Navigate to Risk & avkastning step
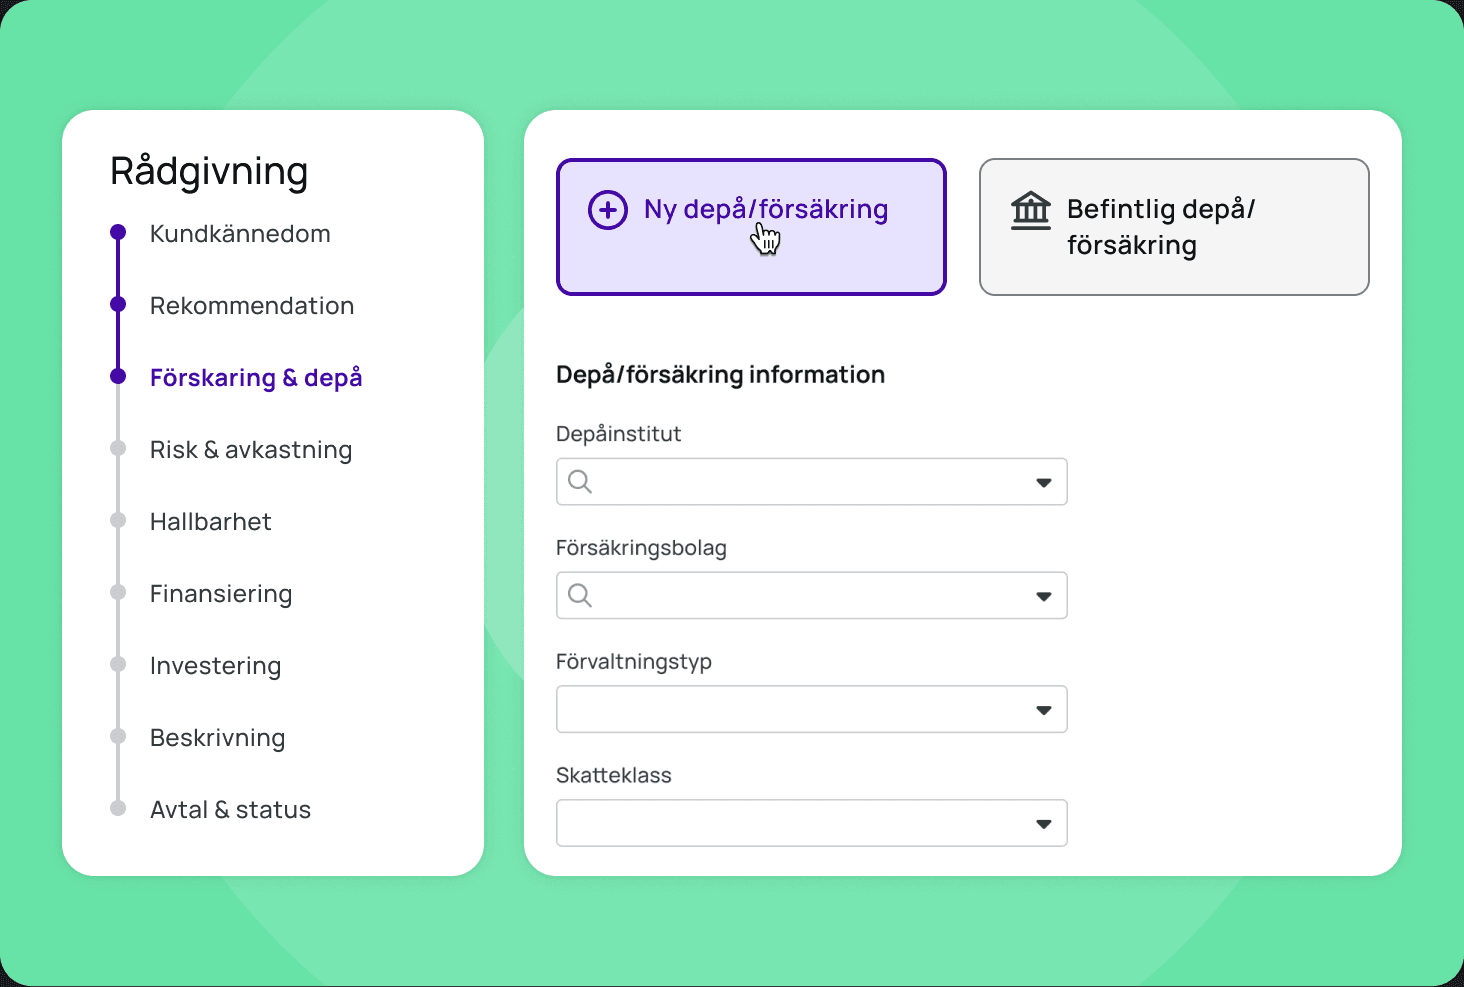The image size is (1464, 987). pos(251,450)
